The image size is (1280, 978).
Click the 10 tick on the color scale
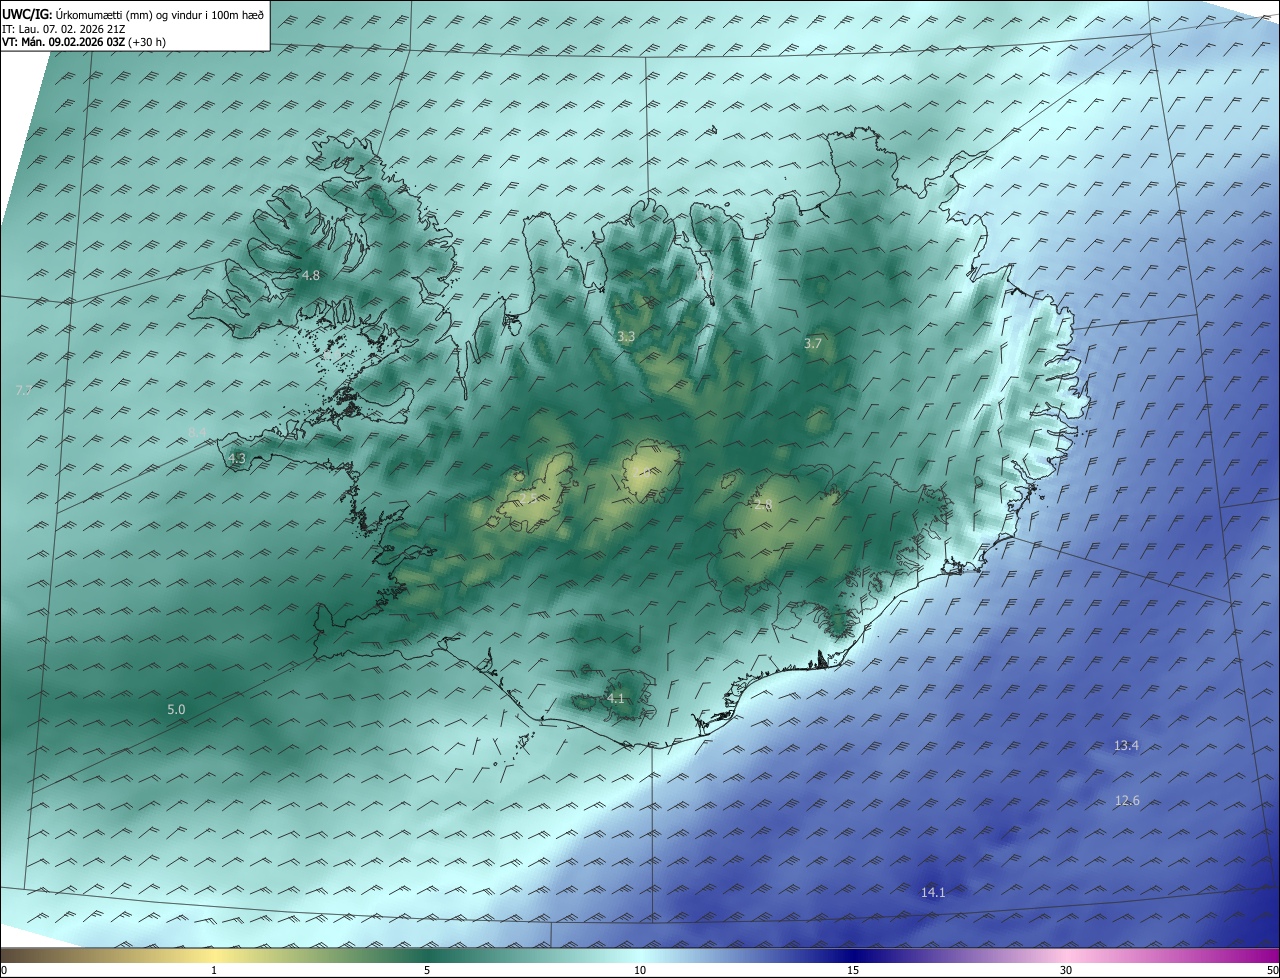coord(640,970)
